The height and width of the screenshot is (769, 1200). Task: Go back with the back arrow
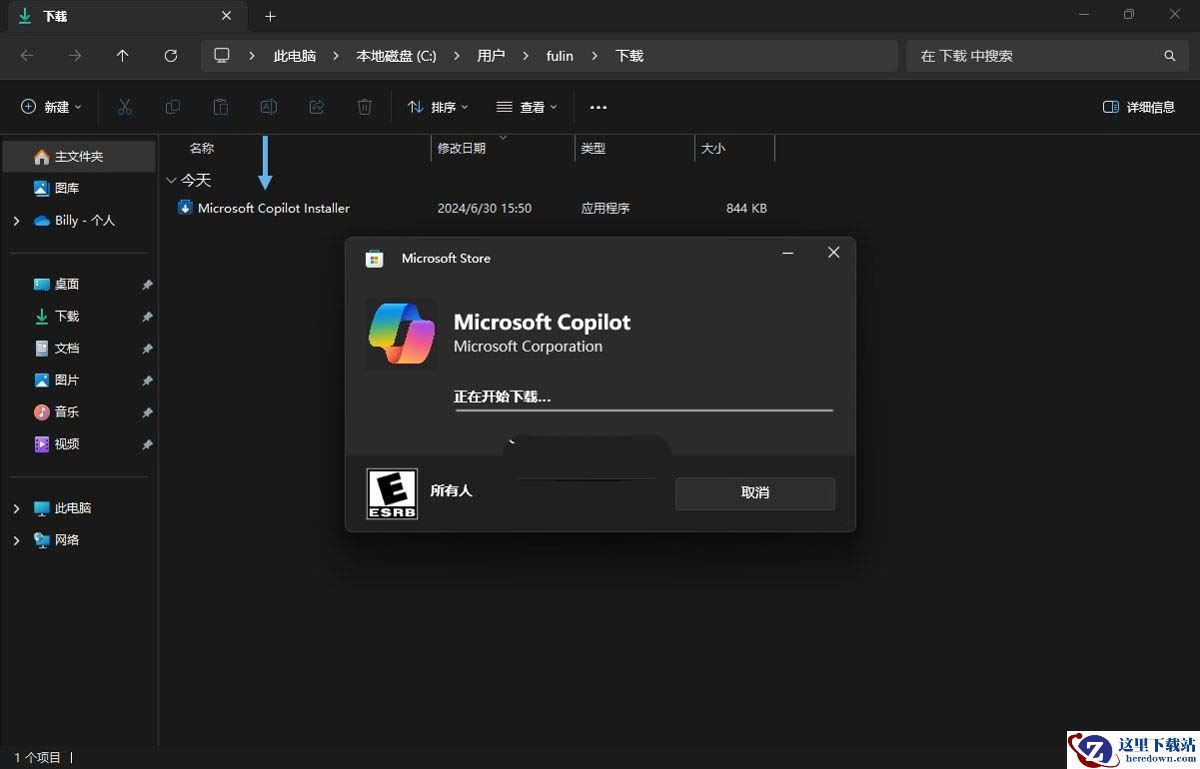27,56
